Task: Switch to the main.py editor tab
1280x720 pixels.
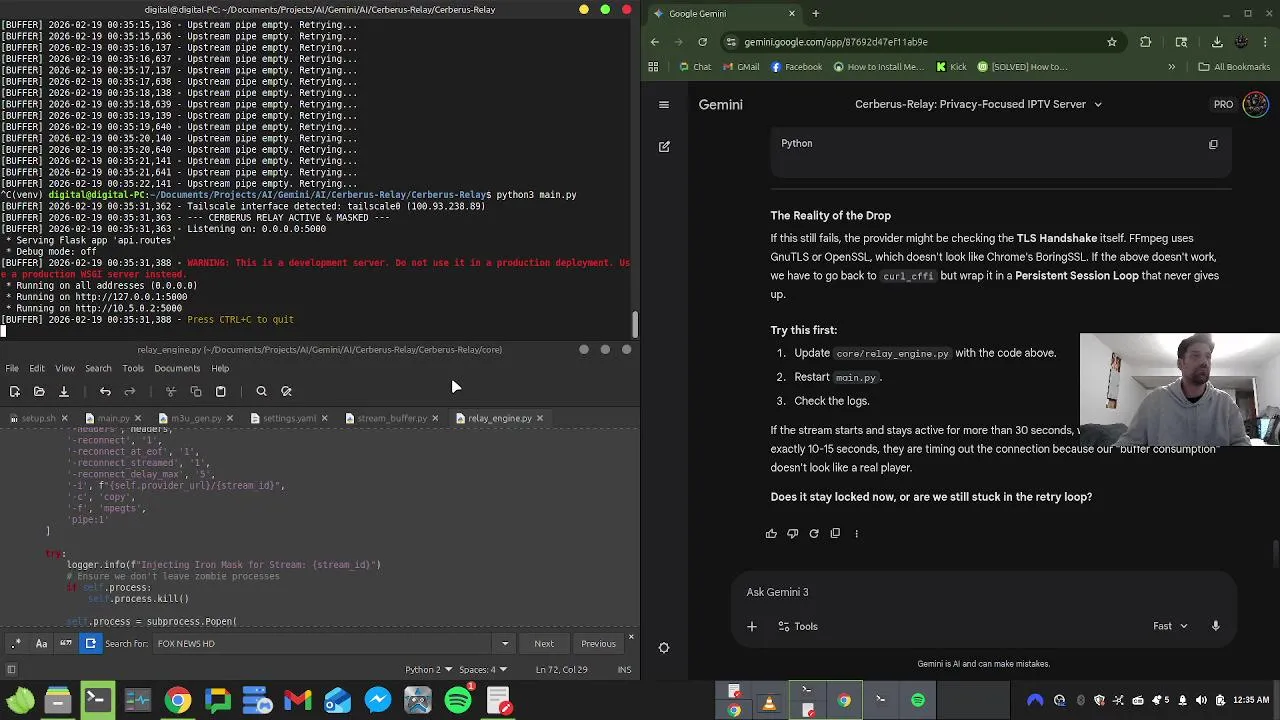Action: click(113, 418)
